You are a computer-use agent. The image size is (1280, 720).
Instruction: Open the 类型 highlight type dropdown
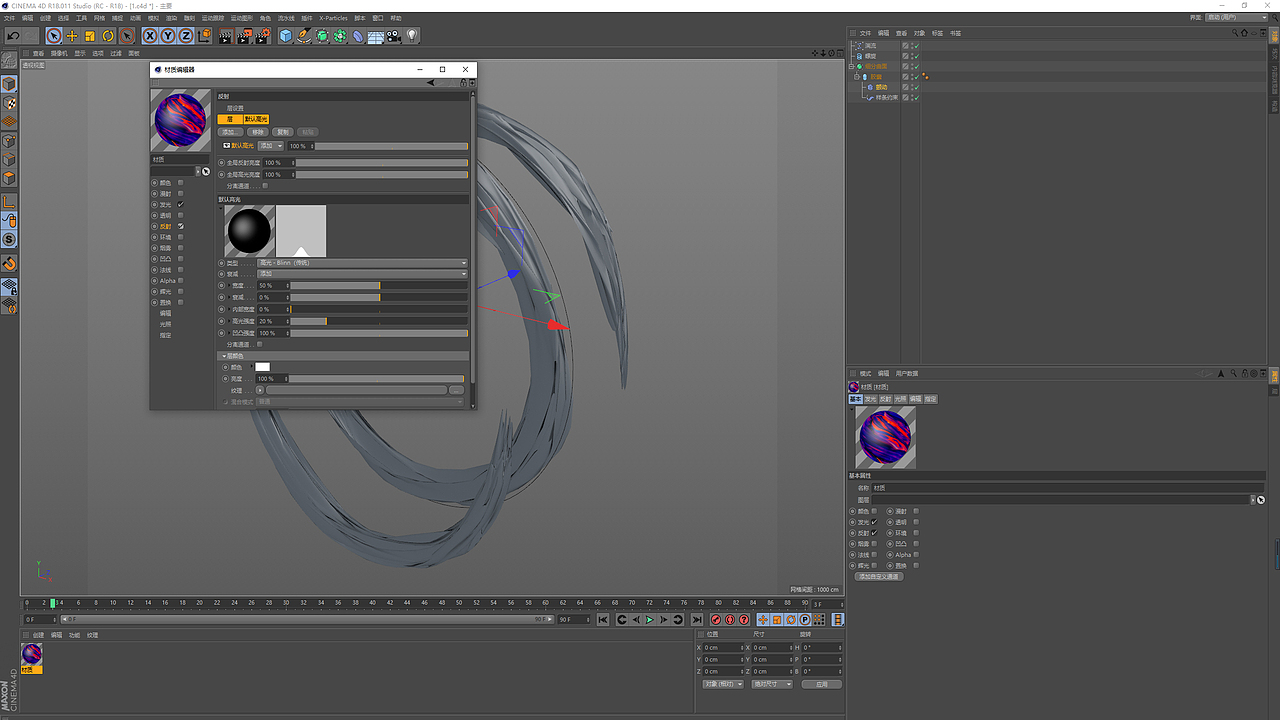coord(362,263)
